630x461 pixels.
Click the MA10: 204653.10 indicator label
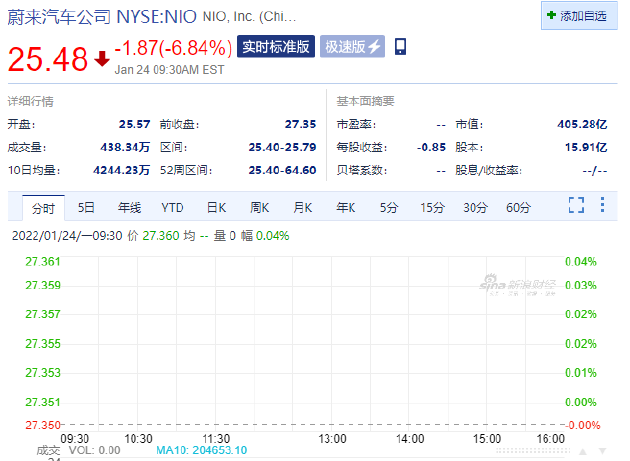point(201,450)
